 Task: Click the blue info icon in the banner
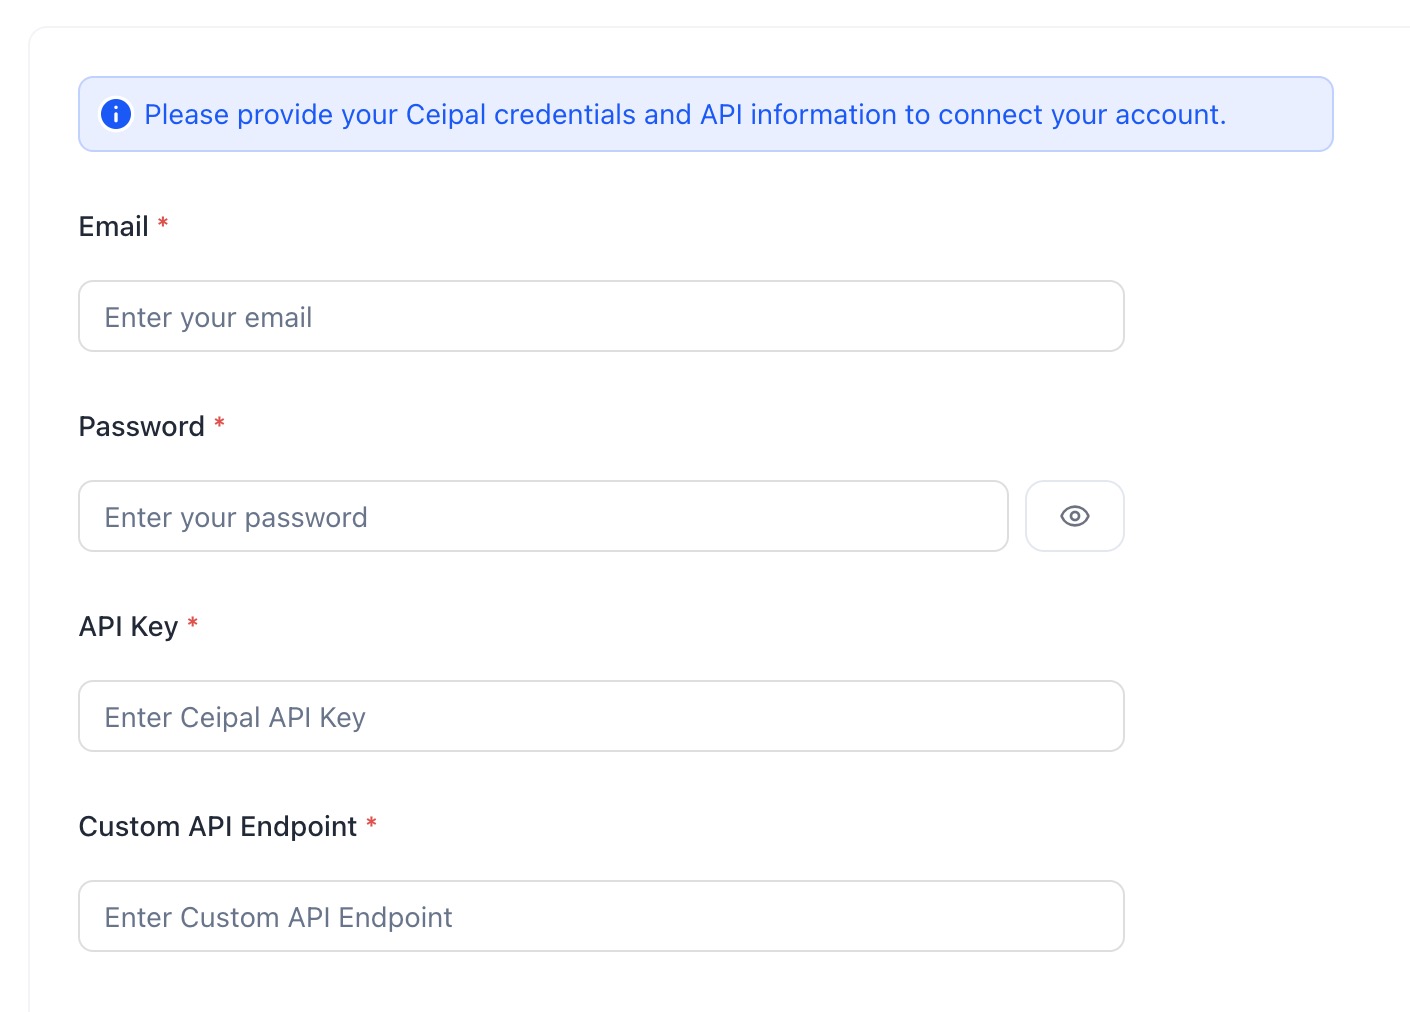click(x=116, y=114)
